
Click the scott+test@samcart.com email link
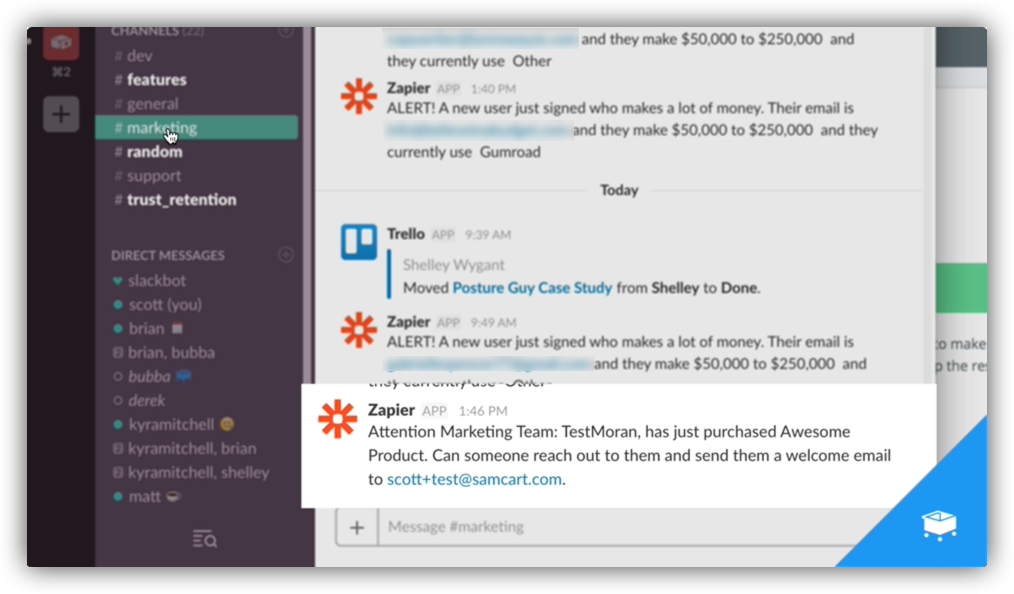tap(474, 480)
